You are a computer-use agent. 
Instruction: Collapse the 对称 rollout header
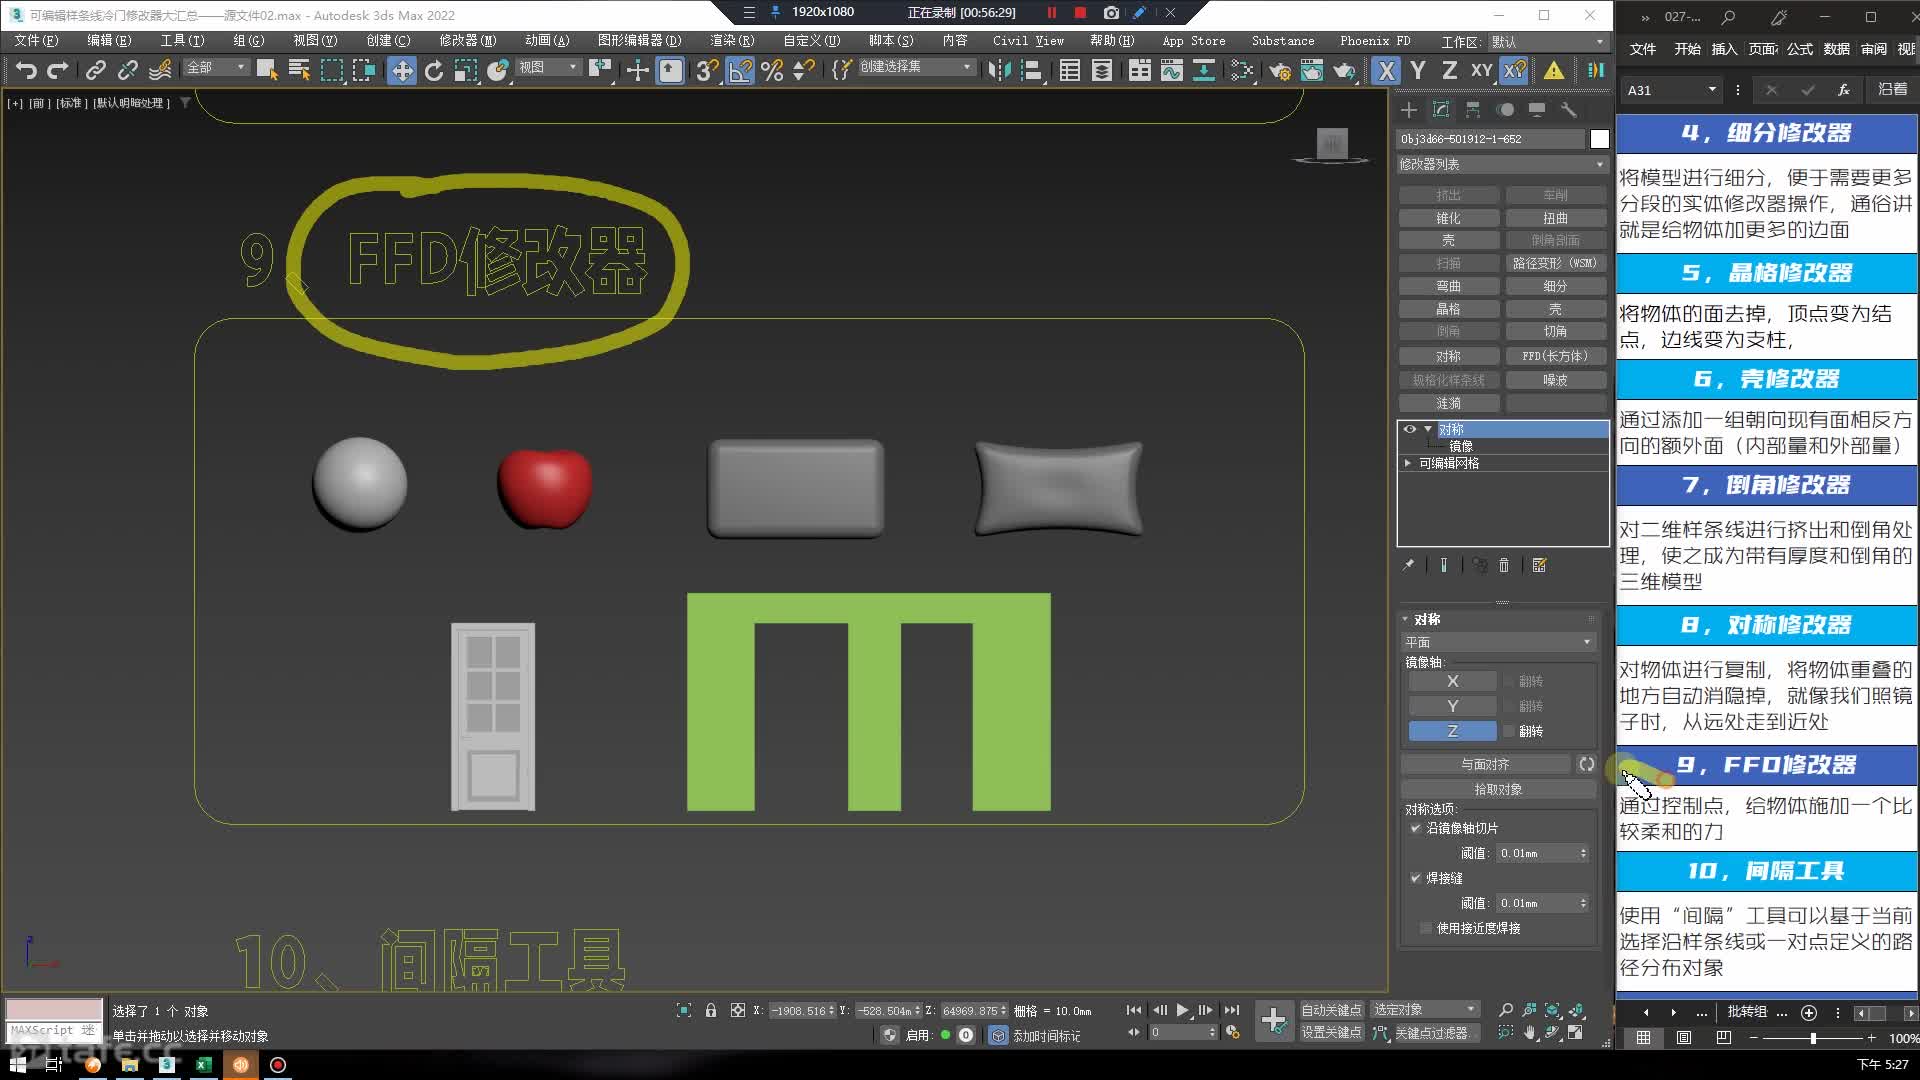1426,619
